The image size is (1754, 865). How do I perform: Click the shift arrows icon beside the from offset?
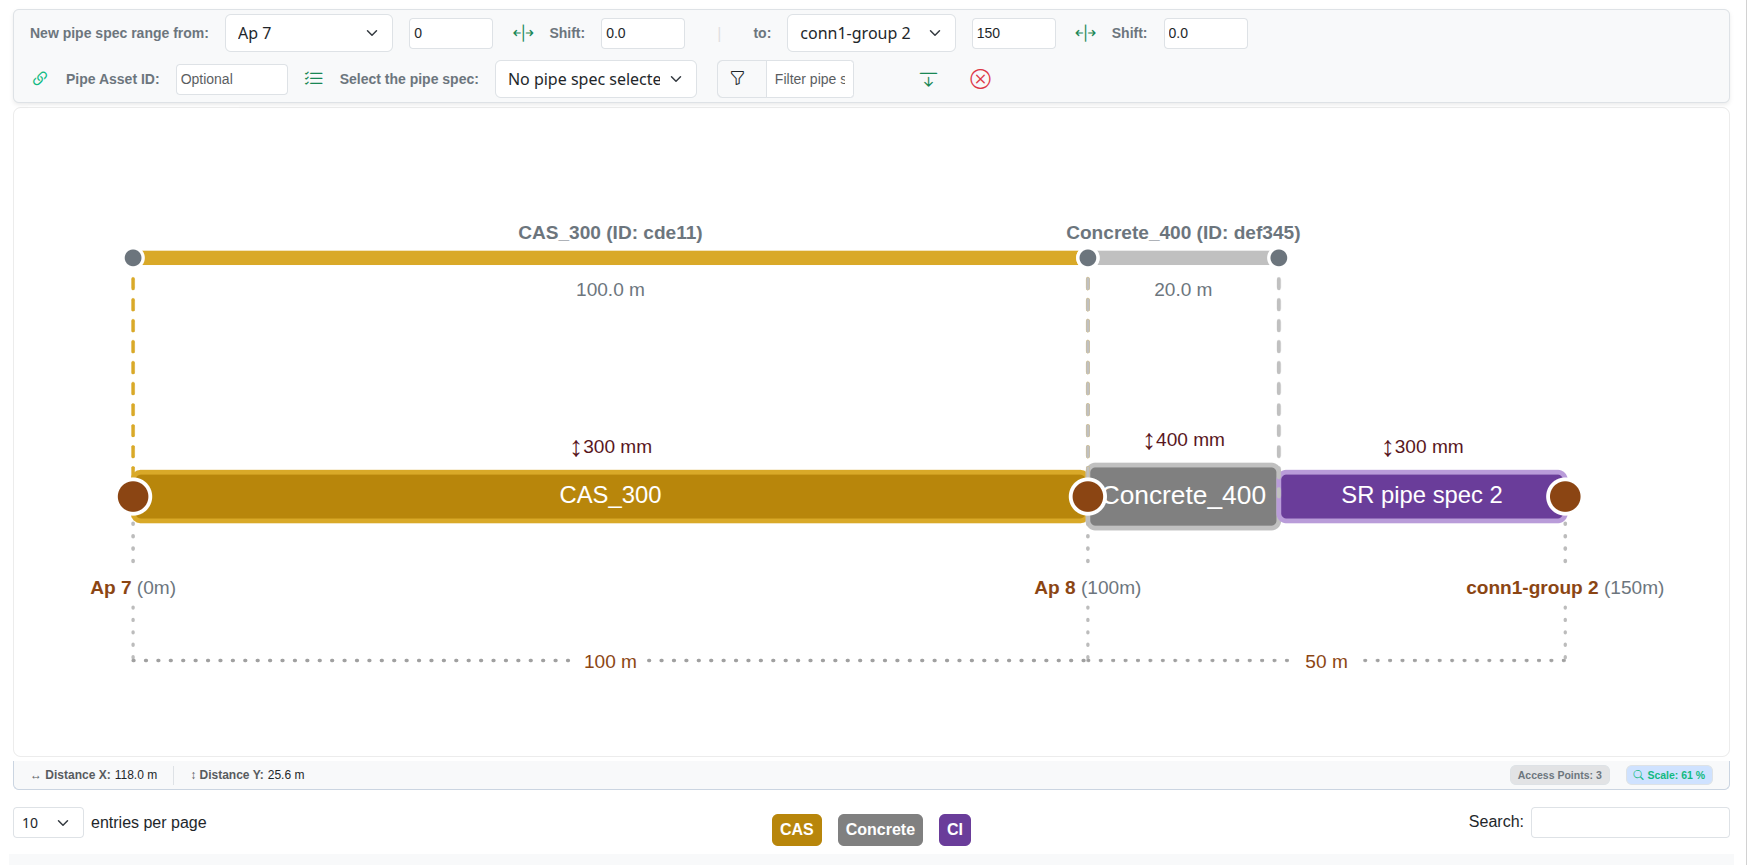tap(523, 33)
